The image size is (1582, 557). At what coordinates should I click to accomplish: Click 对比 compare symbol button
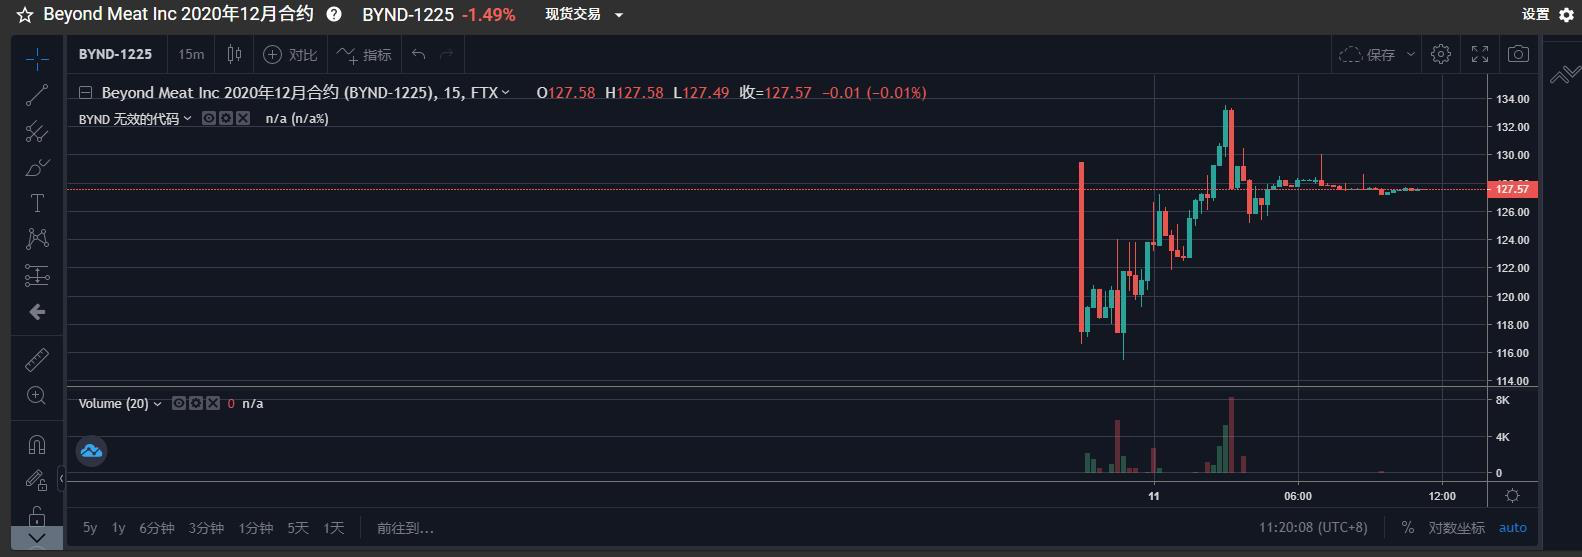[x=290, y=54]
